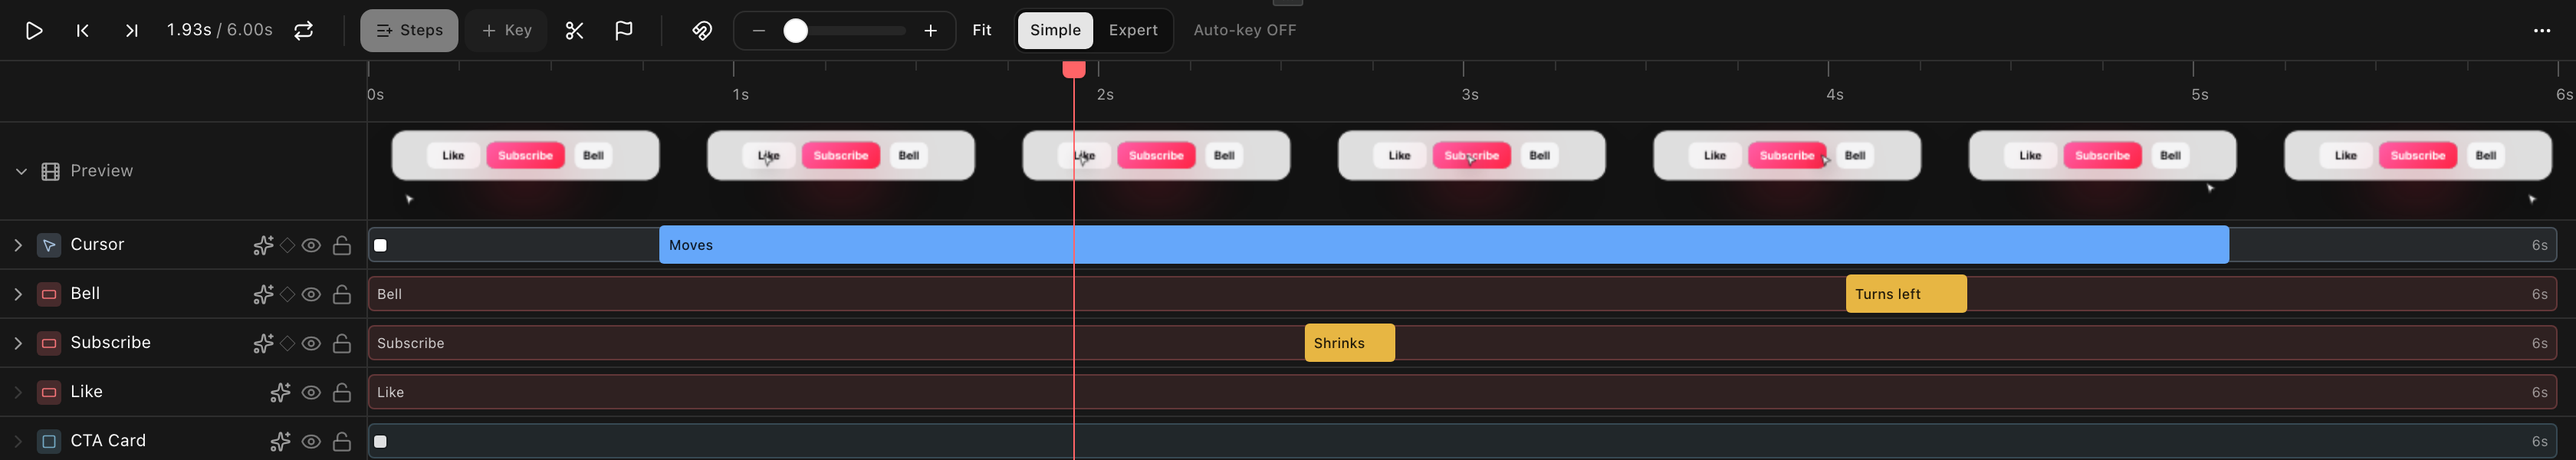
Task: Open the CTA Card layer sparkle effects
Action: click(x=280, y=441)
